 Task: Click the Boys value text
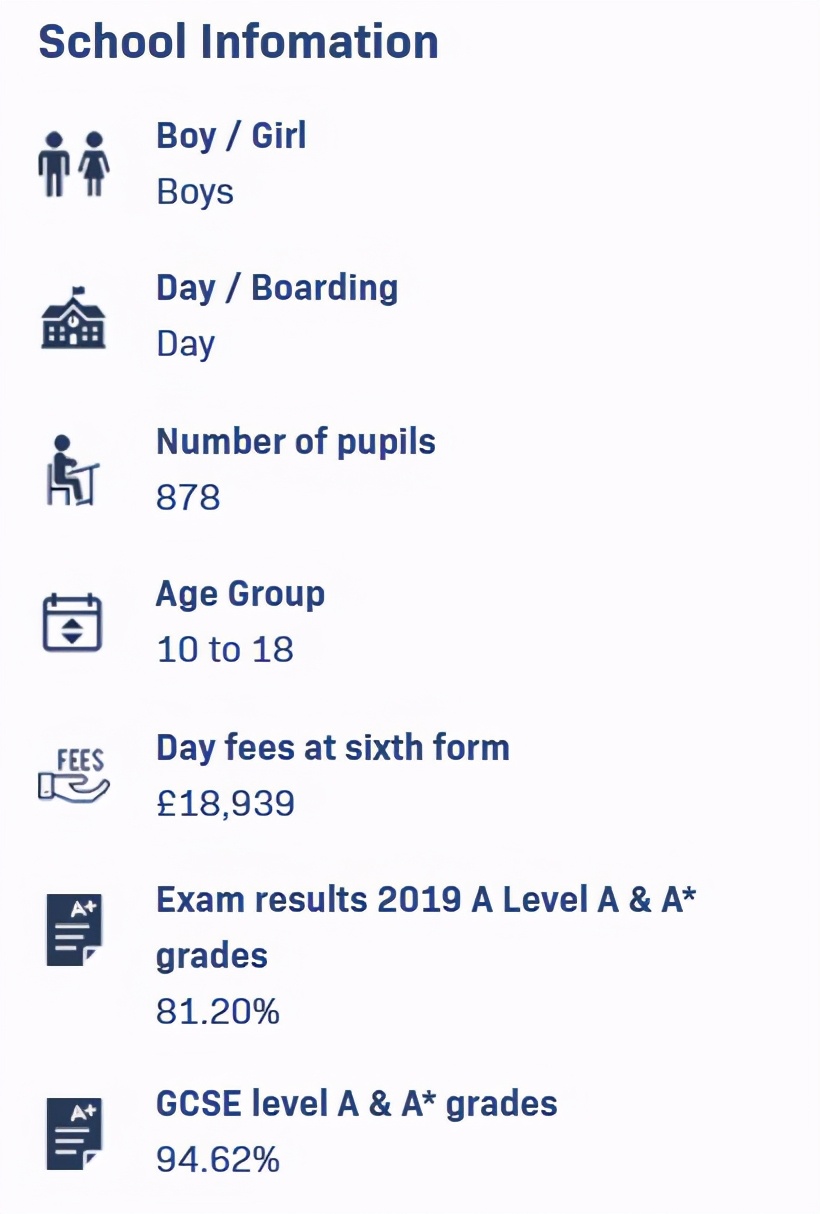[x=195, y=191]
